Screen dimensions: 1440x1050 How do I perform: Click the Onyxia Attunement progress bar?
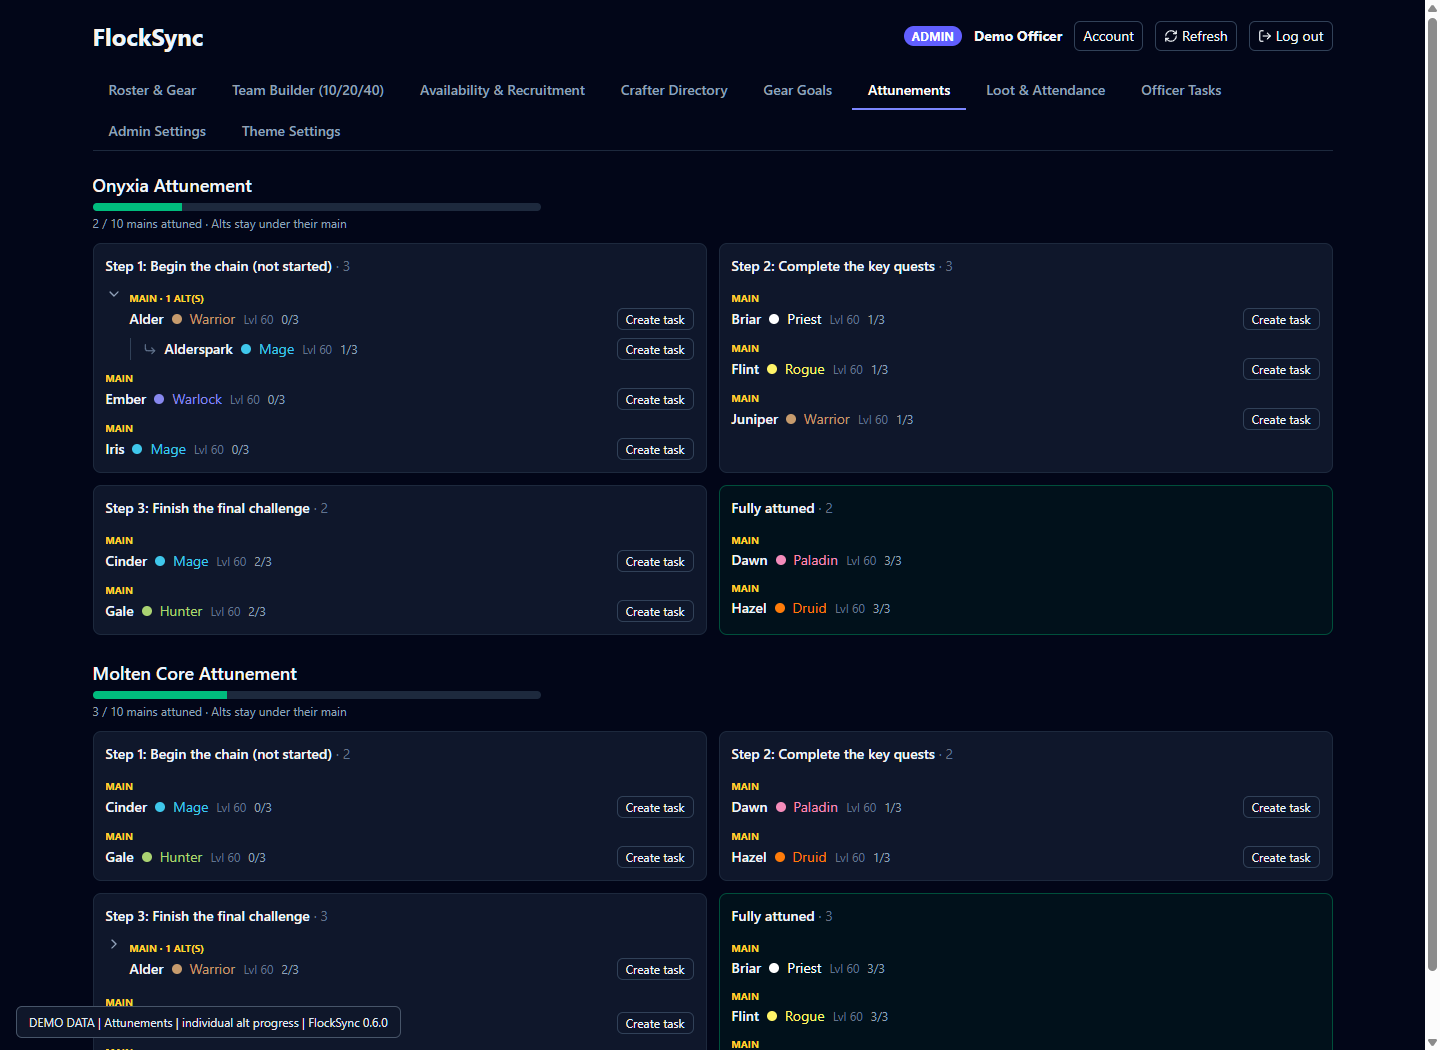coord(317,207)
